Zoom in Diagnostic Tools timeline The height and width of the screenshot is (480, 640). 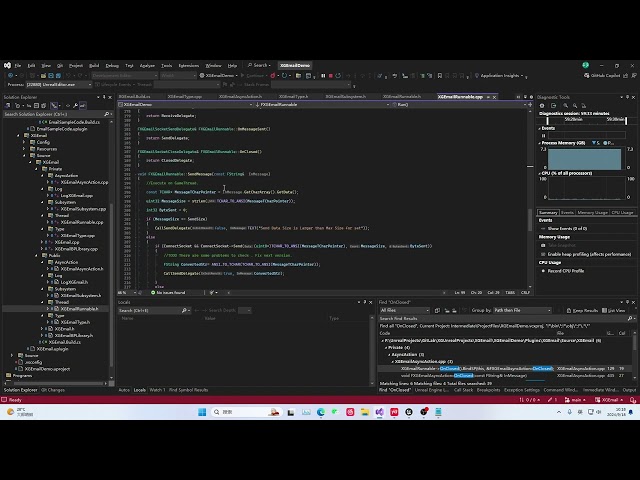(566, 106)
